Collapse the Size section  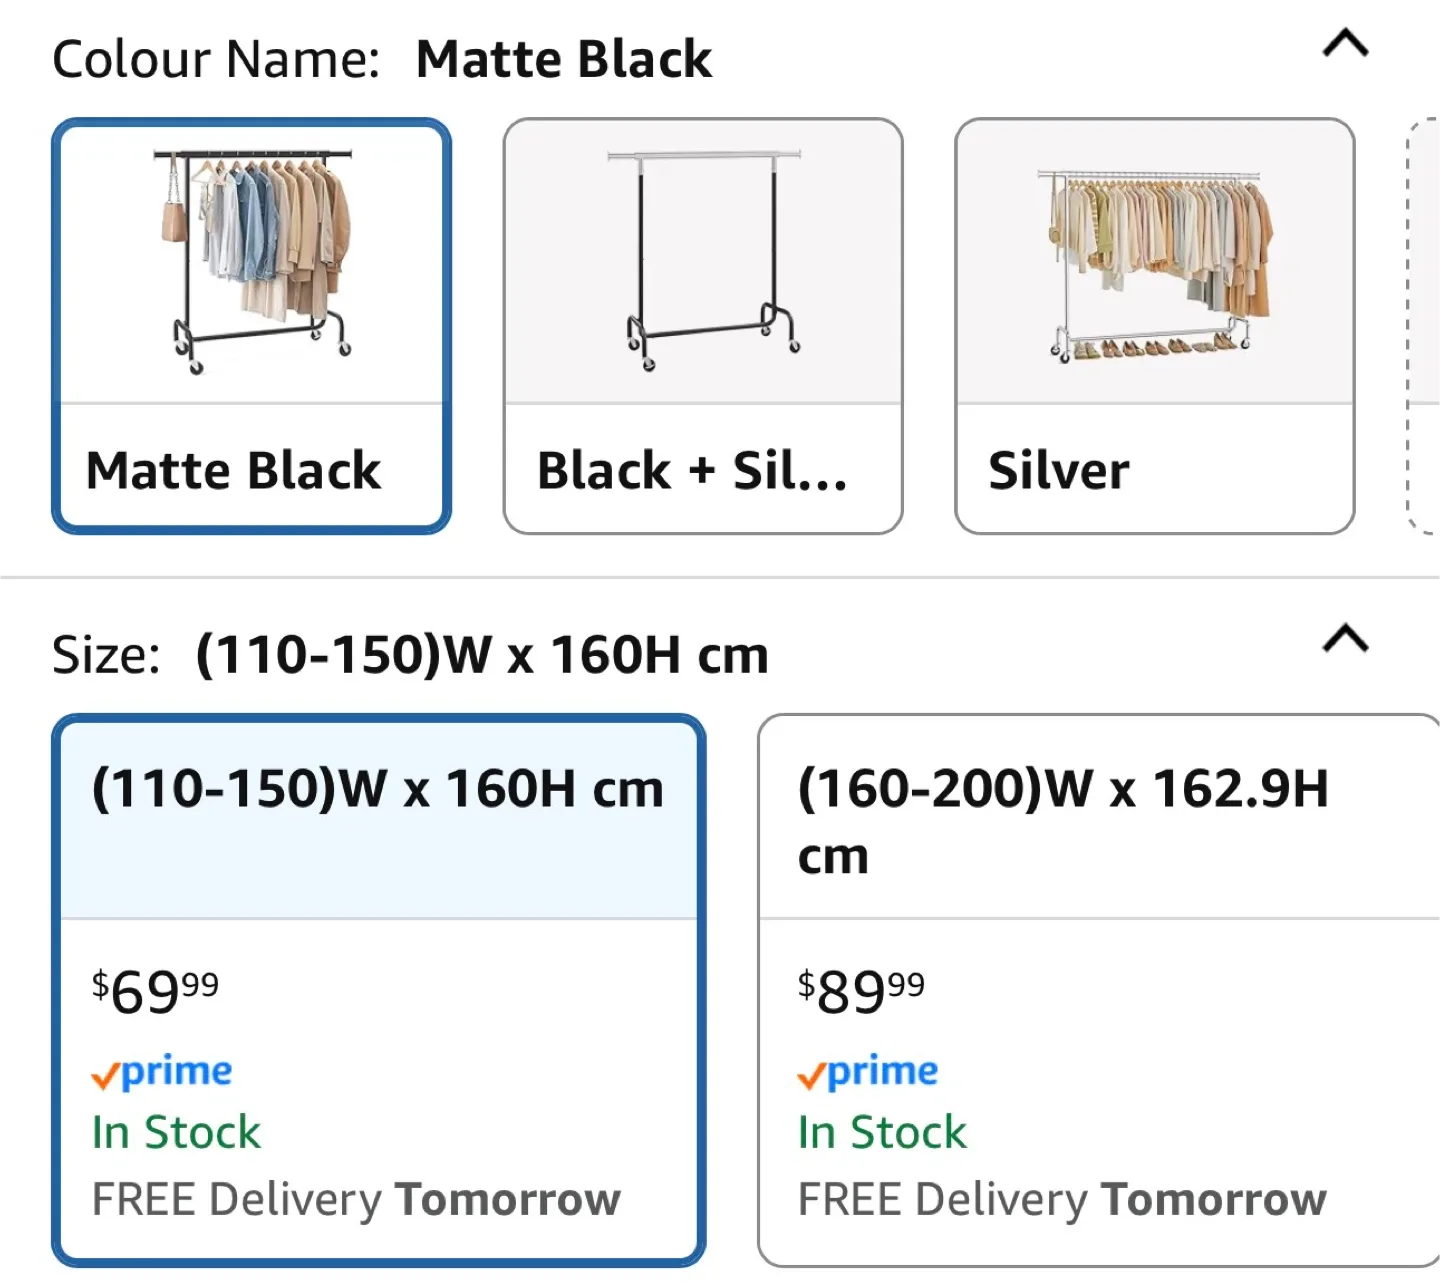1344,640
